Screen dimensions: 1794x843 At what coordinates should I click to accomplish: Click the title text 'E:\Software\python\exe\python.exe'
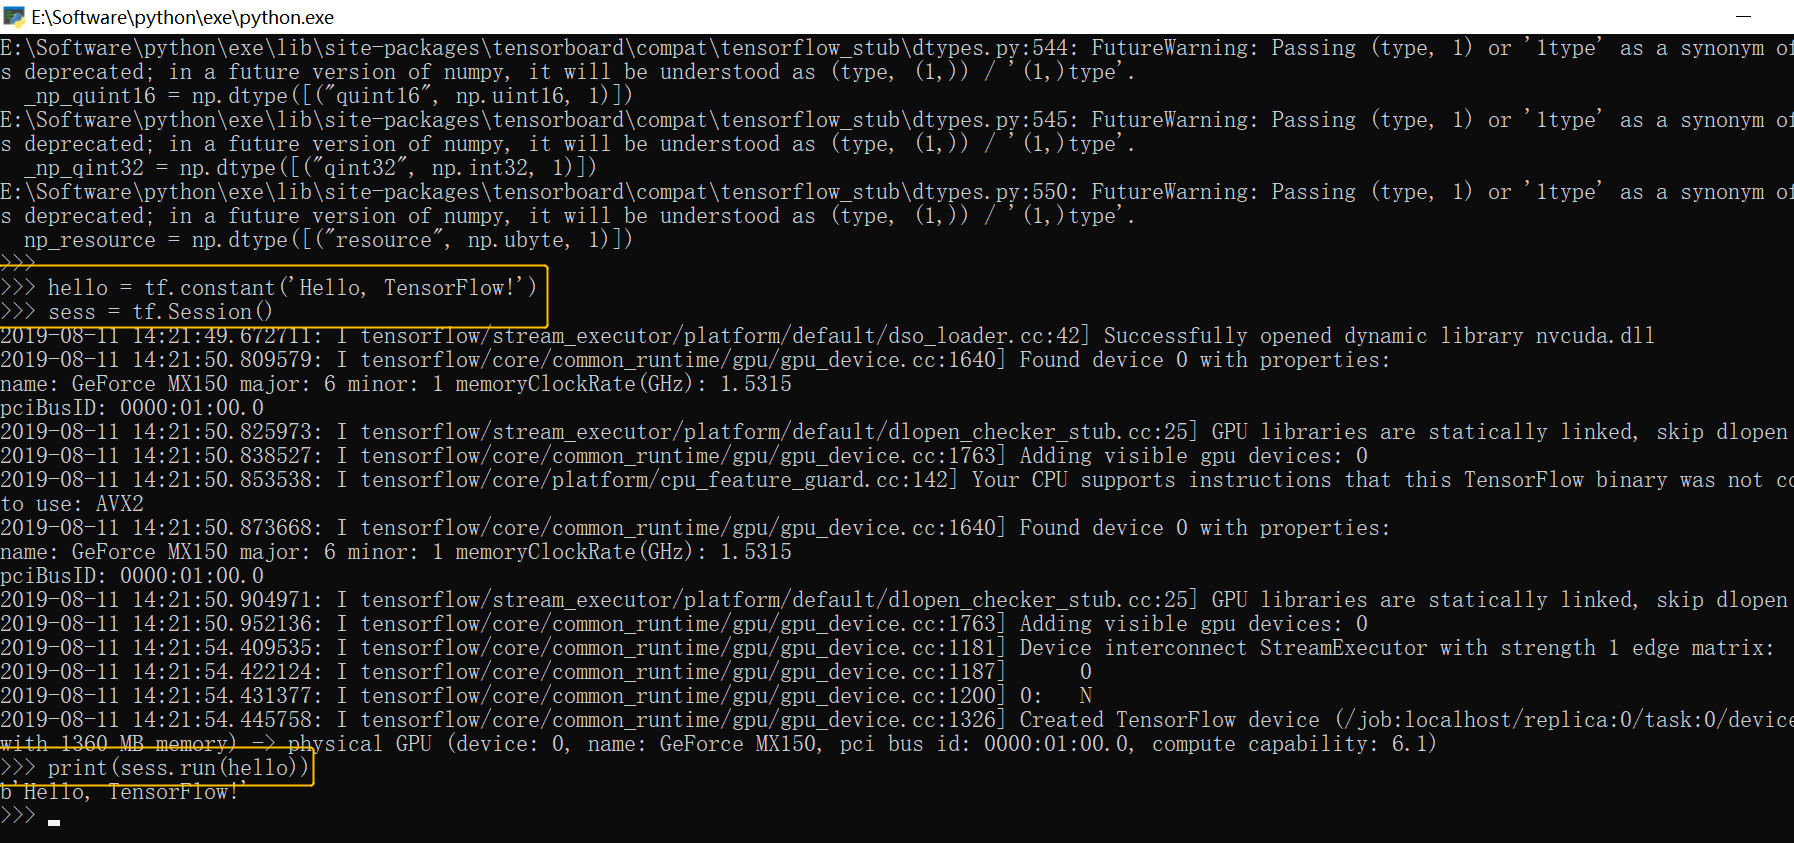point(183,17)
